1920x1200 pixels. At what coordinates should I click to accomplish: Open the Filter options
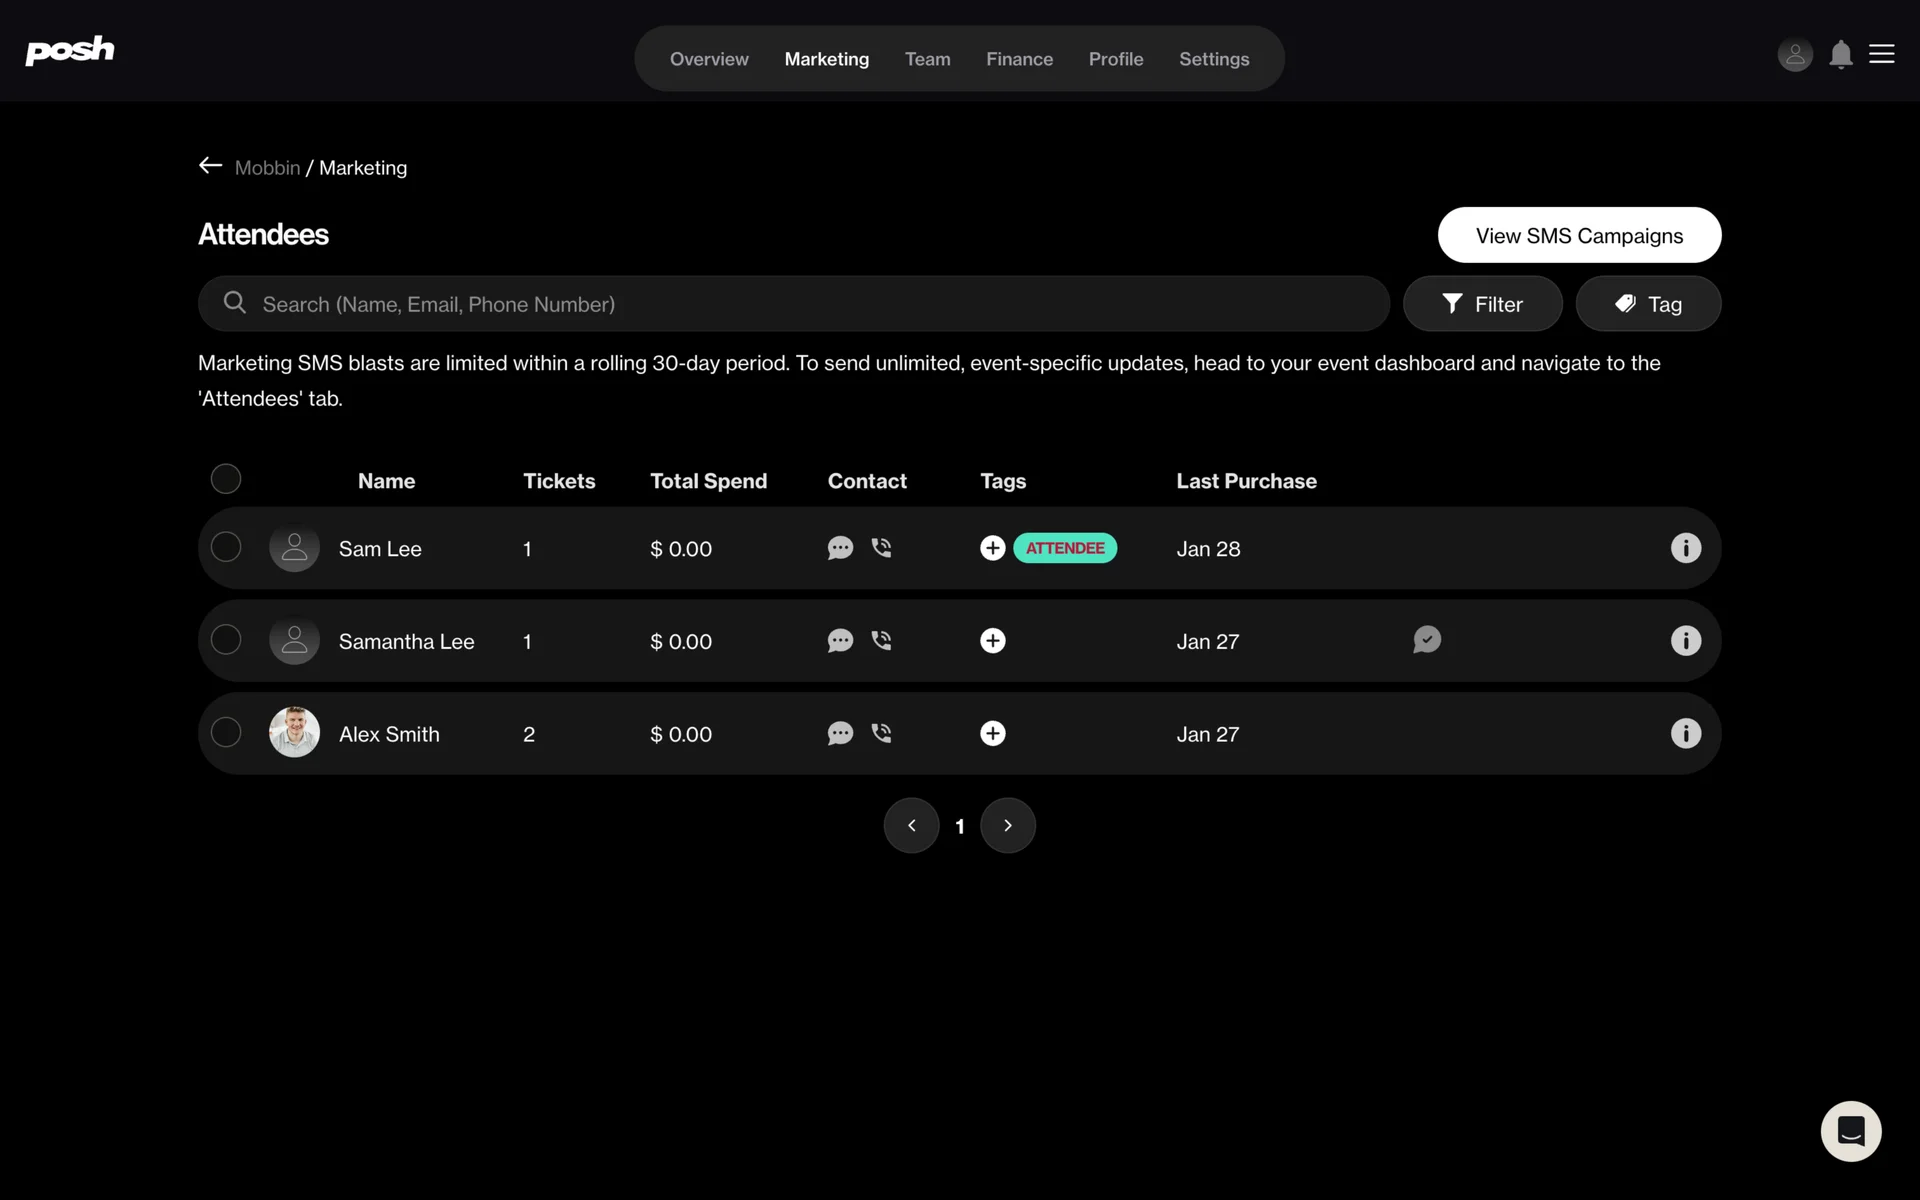pyautogui.click(x=1482, y=304)
